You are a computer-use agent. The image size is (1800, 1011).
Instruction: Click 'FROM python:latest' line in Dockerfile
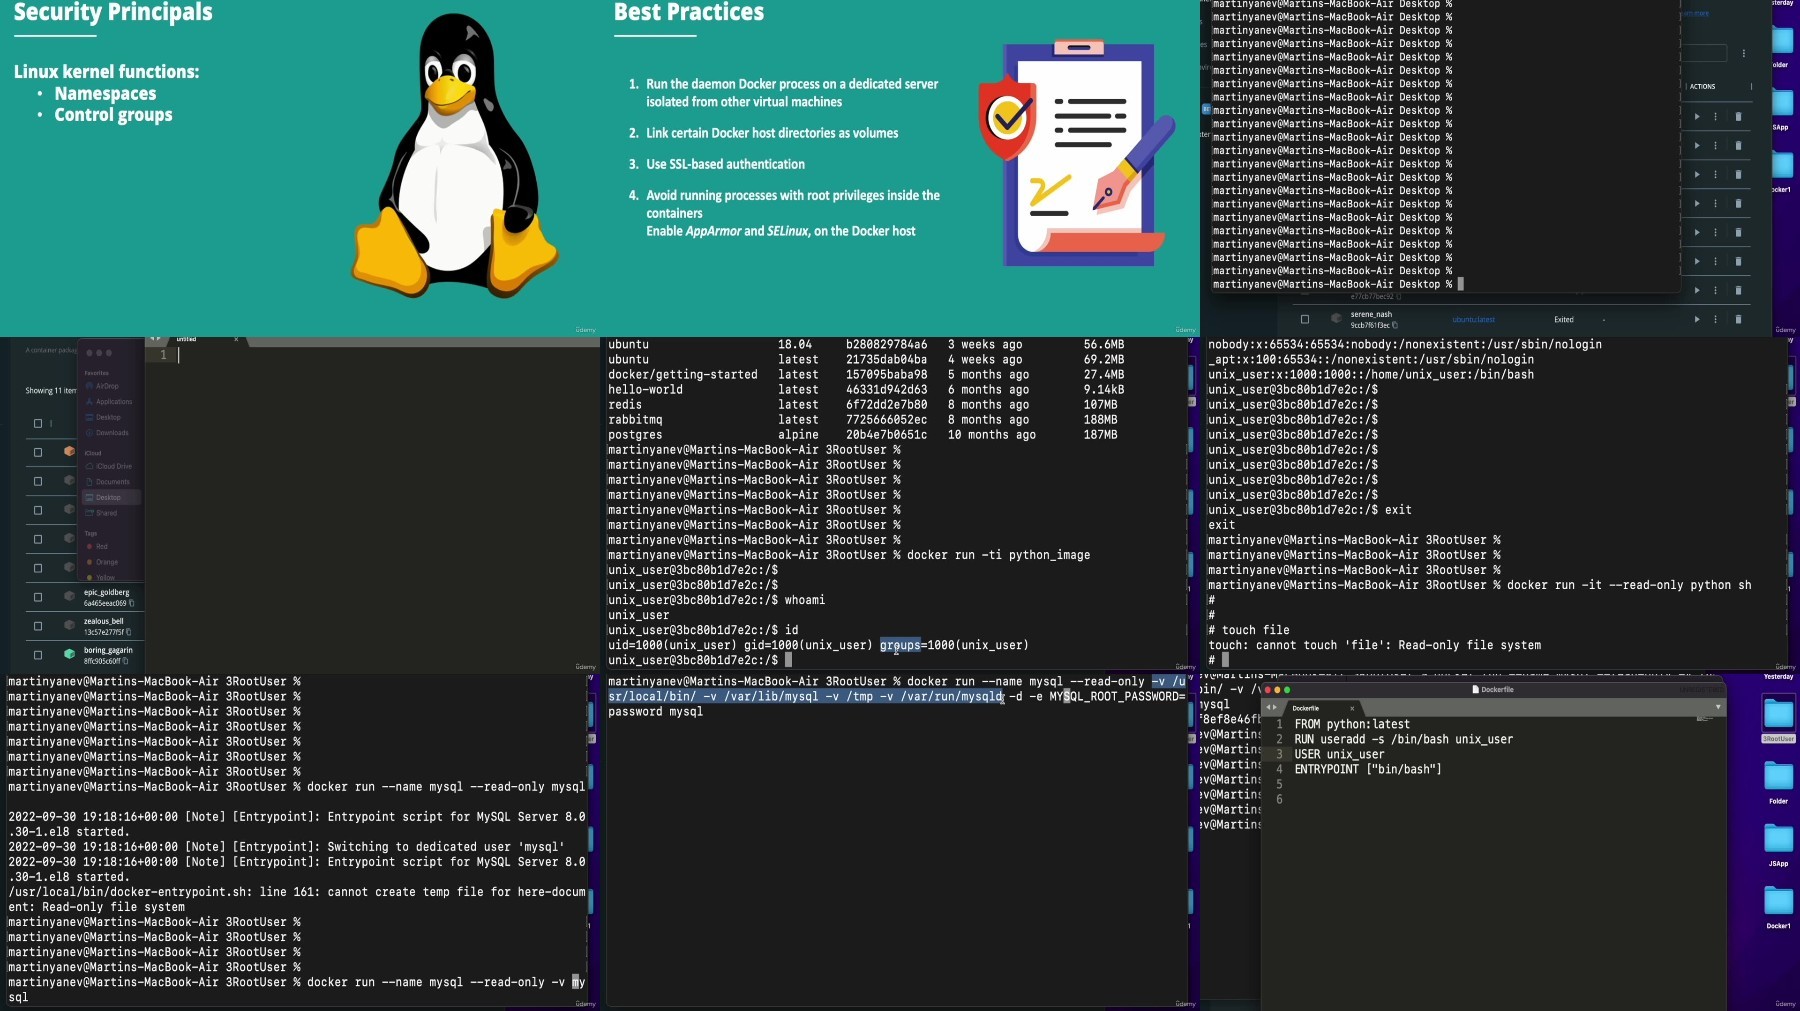(x=1352, y=725)
